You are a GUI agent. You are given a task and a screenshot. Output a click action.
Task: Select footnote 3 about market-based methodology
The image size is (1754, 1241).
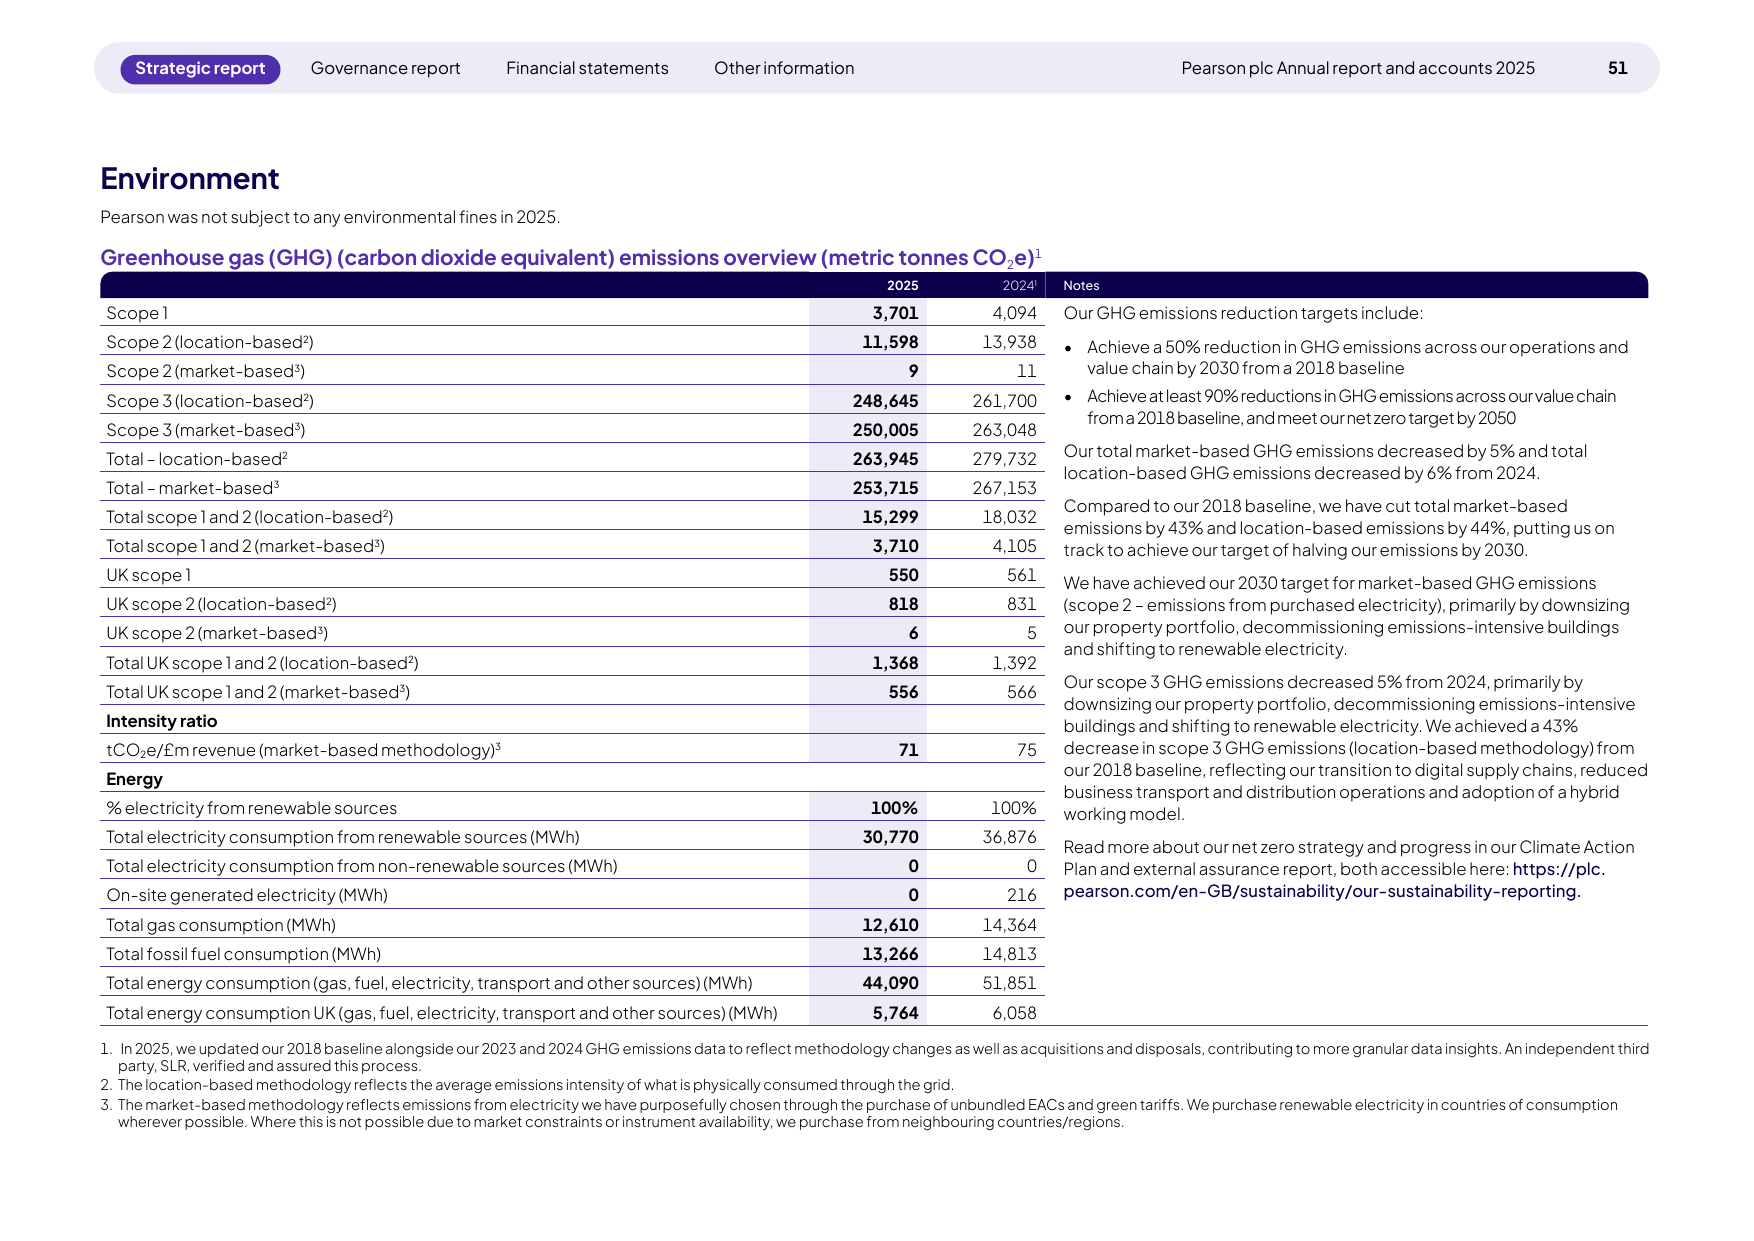pos(860,1113)
